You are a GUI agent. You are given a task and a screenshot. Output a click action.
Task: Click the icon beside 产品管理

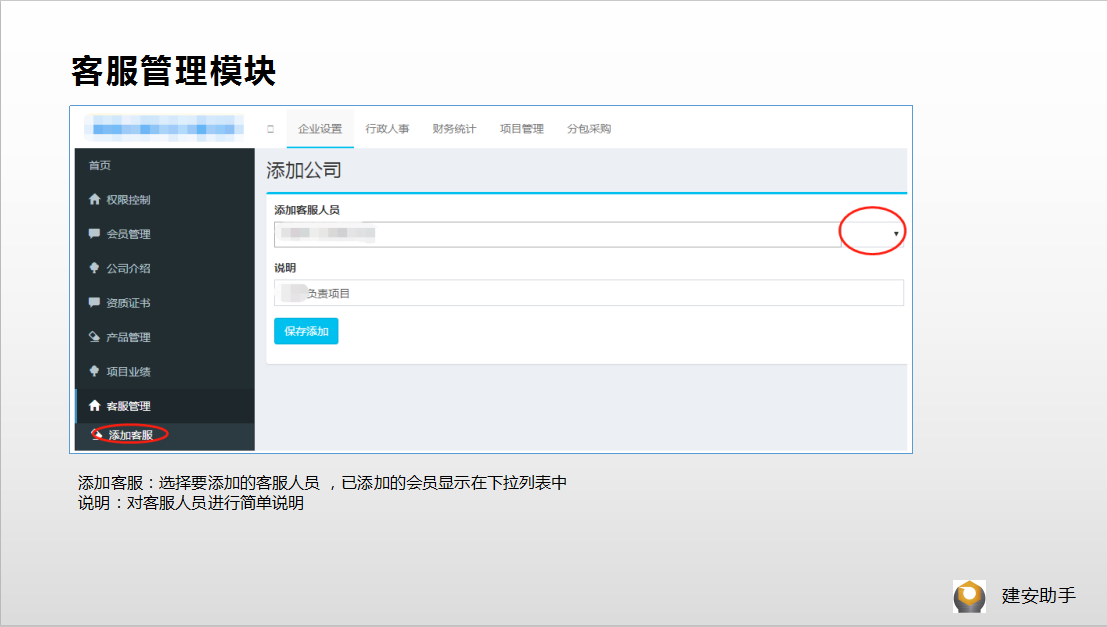tap(95, 337)
